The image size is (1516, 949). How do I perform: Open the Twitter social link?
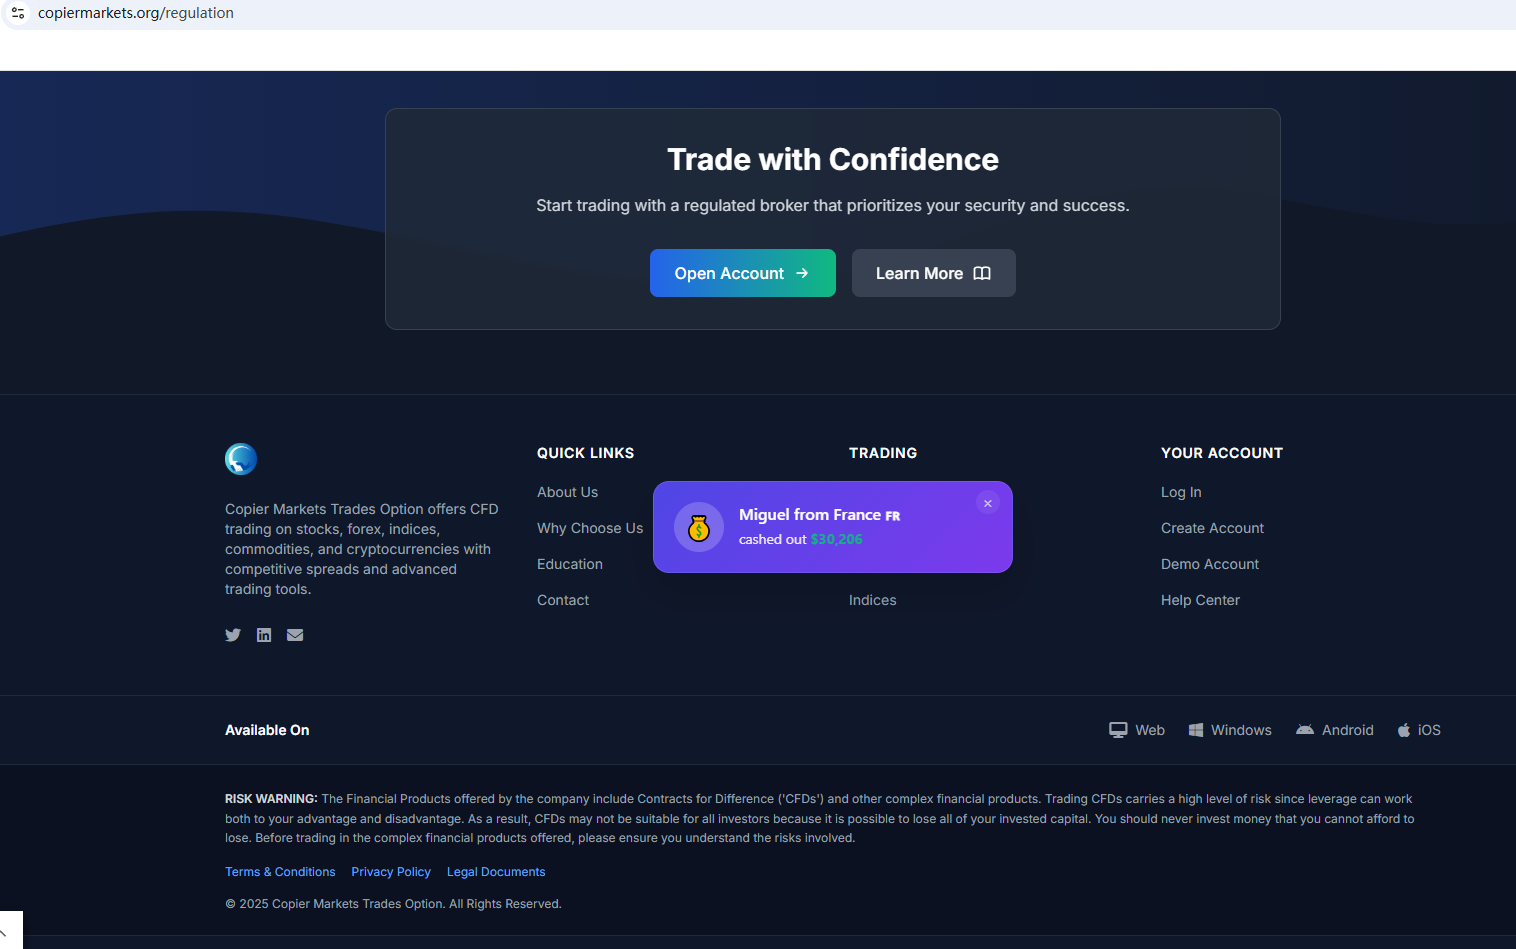pyautogui.click(x=233, y=635)
